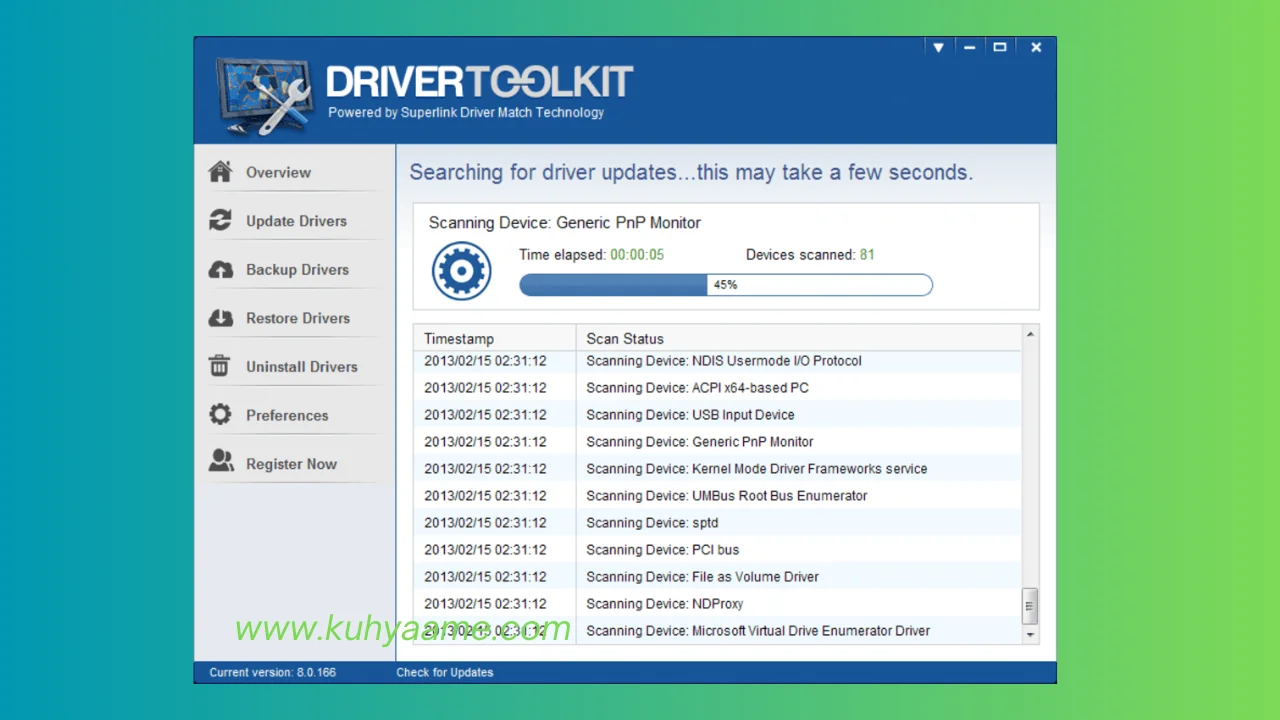Click the Scan Status column header
This screenshot has width=1280, height=720.
[799, 338]
